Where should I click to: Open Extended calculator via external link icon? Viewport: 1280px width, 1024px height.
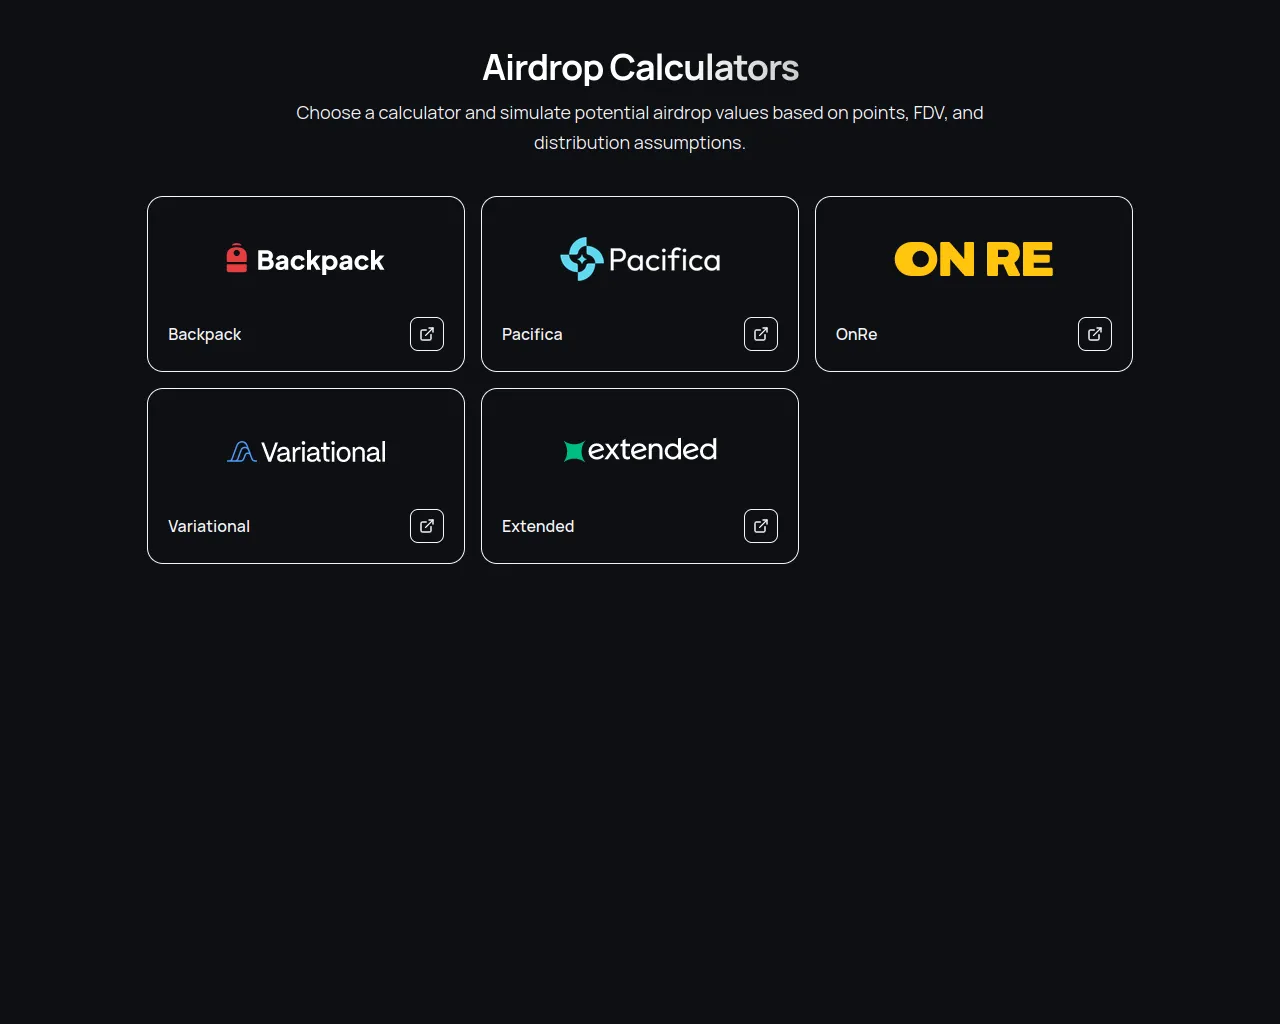[x=761, y=526]
